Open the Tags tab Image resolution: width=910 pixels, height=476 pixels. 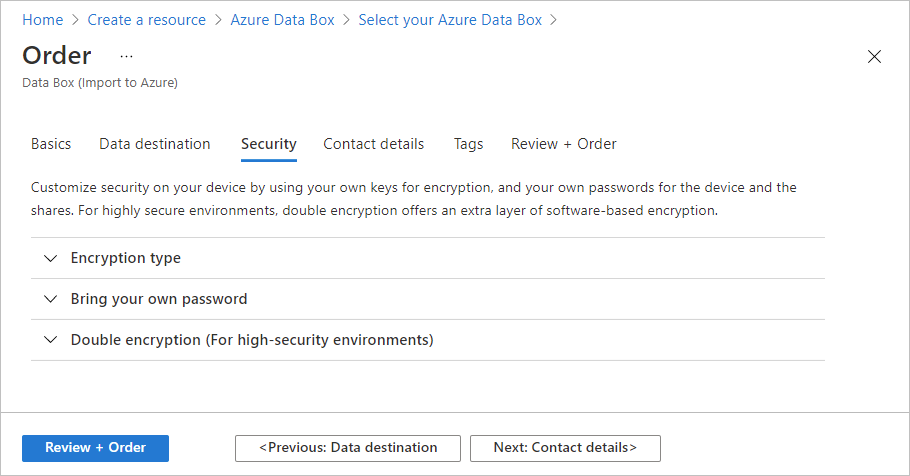click(x=468, y=144)
